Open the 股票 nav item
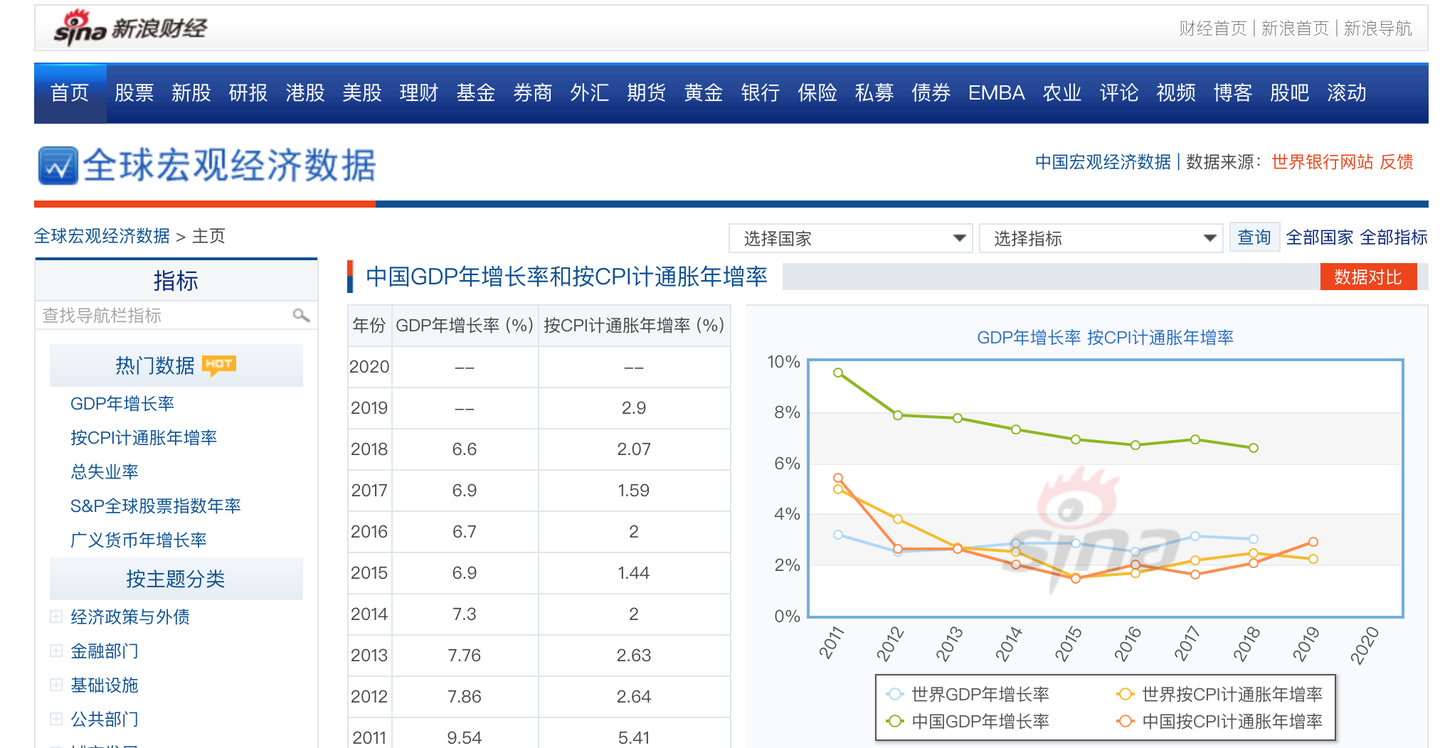Screen dimensions: 1440x748 point(134,93)
